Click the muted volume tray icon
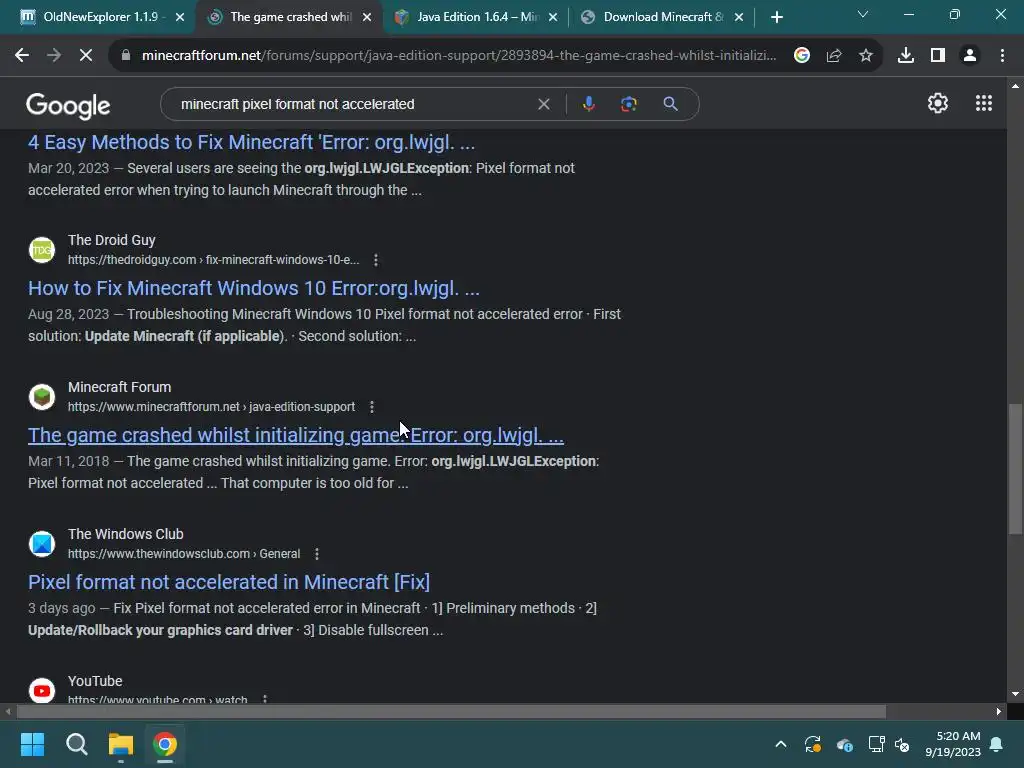 coord(903,744)
